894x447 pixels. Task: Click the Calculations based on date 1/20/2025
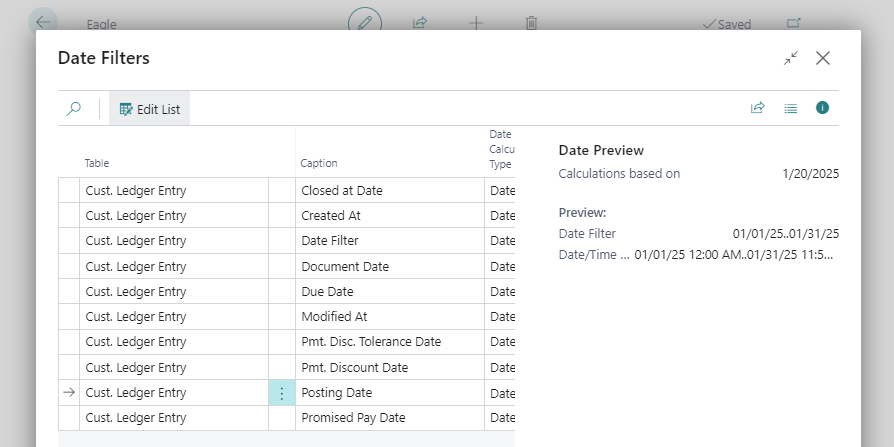pos(810,173)
